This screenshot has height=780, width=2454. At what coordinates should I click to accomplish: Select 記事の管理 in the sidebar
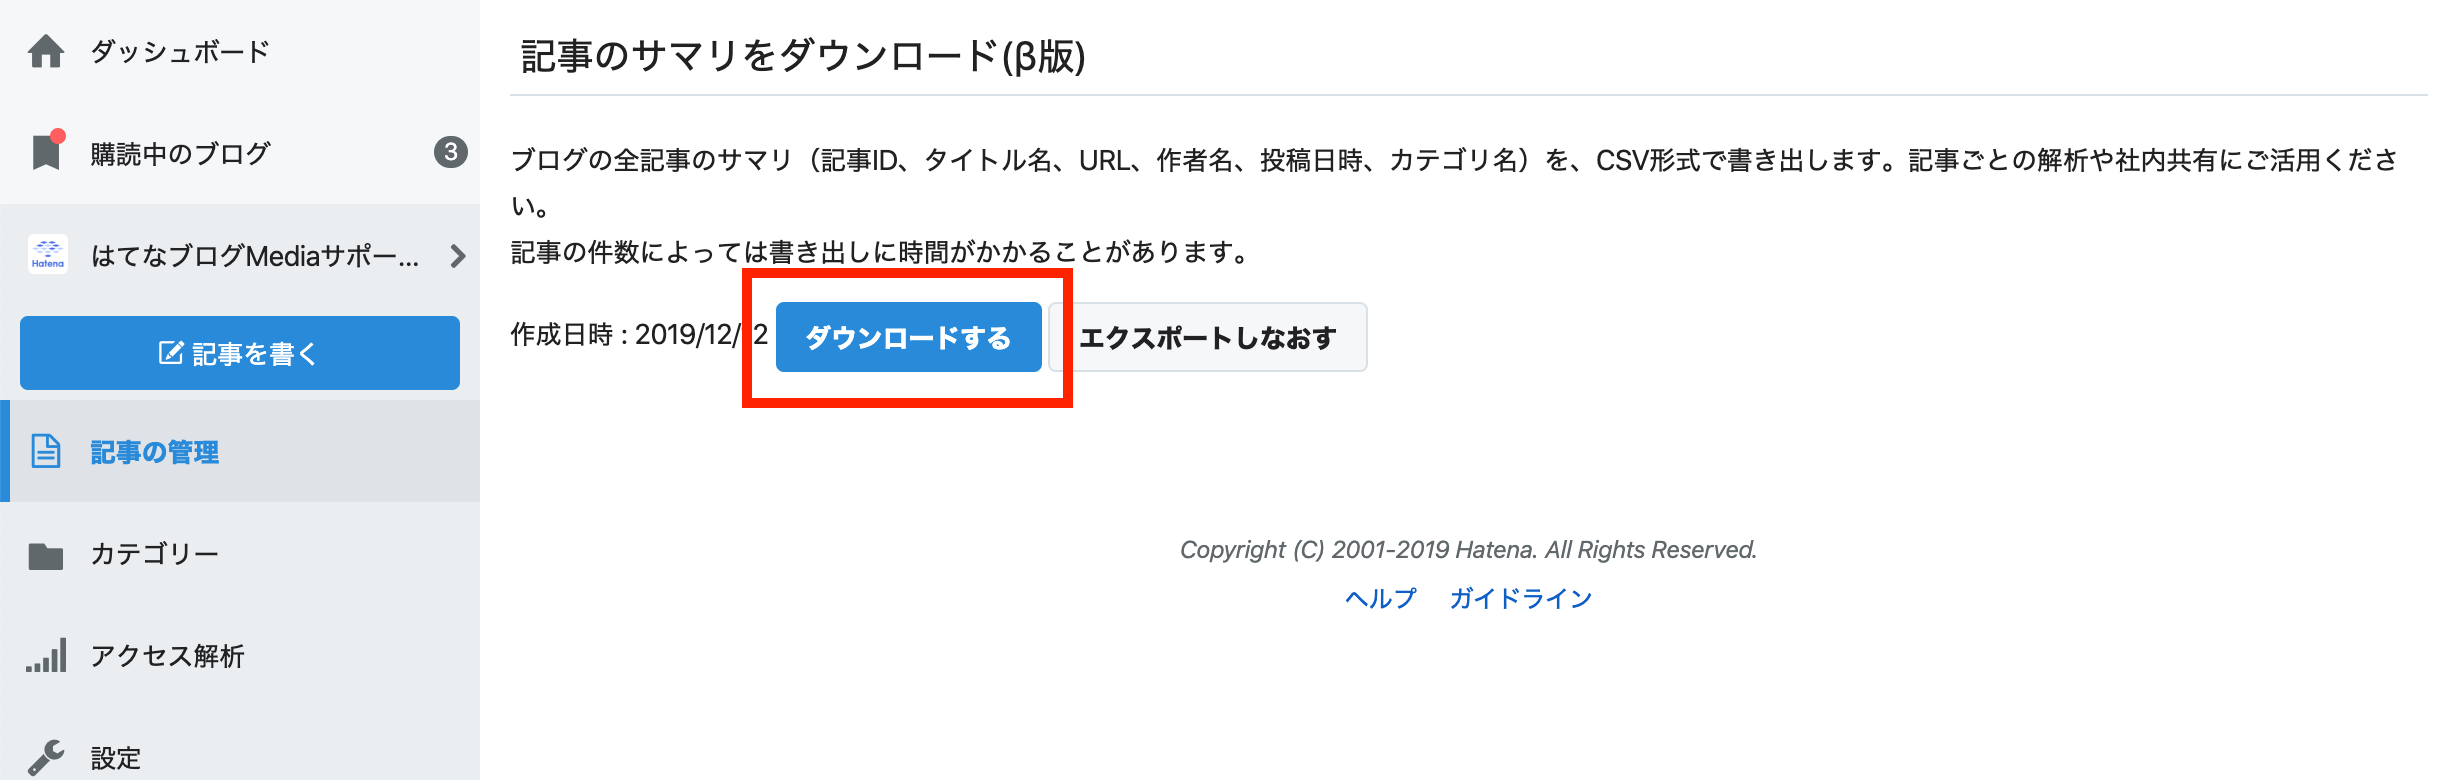pyautogui.click(x=156, y=452)
